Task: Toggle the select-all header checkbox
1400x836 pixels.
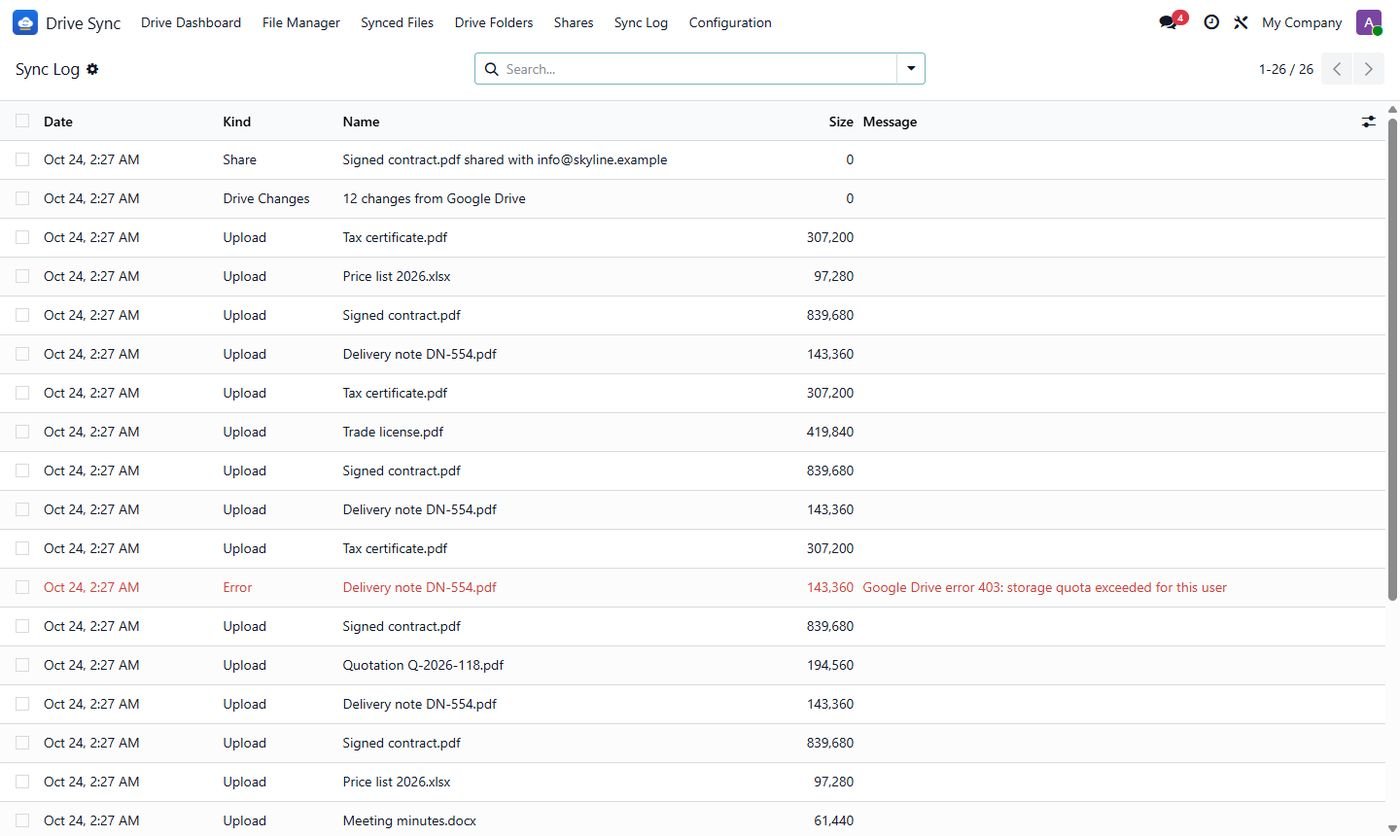Action: click(22, 121)
